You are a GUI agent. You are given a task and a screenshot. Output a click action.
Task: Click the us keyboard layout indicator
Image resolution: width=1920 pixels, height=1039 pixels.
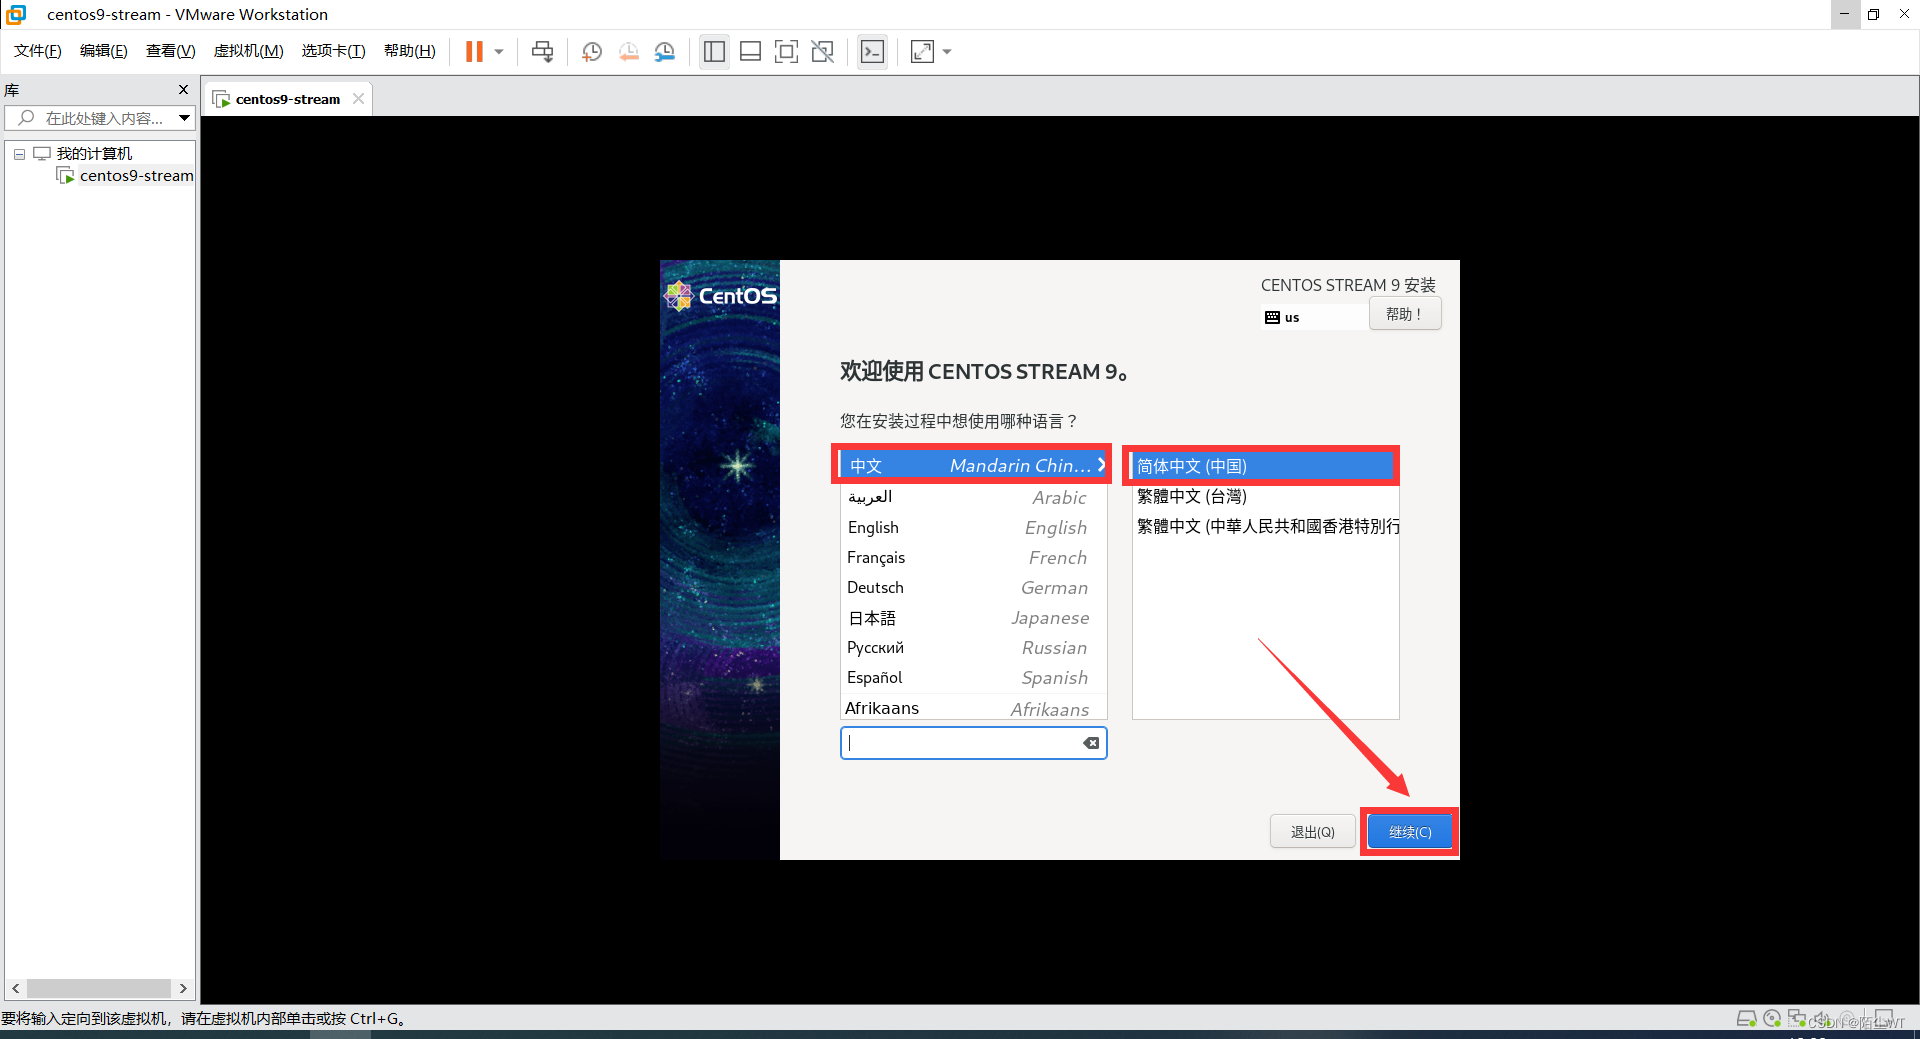tap(1282, 317)
